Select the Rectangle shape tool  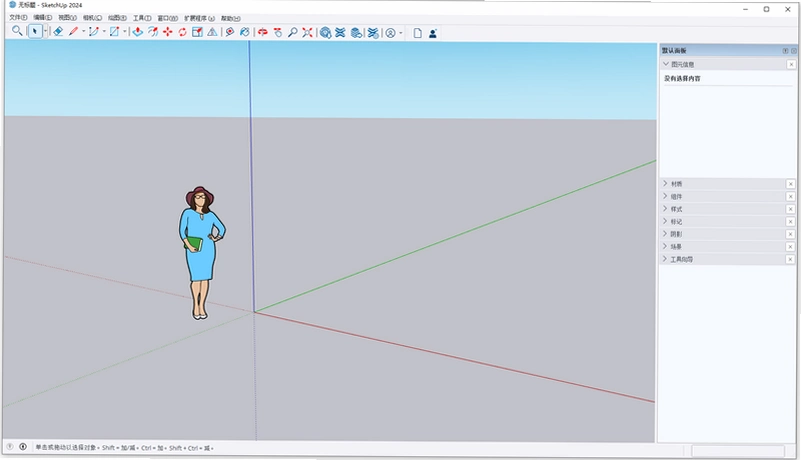114,32
